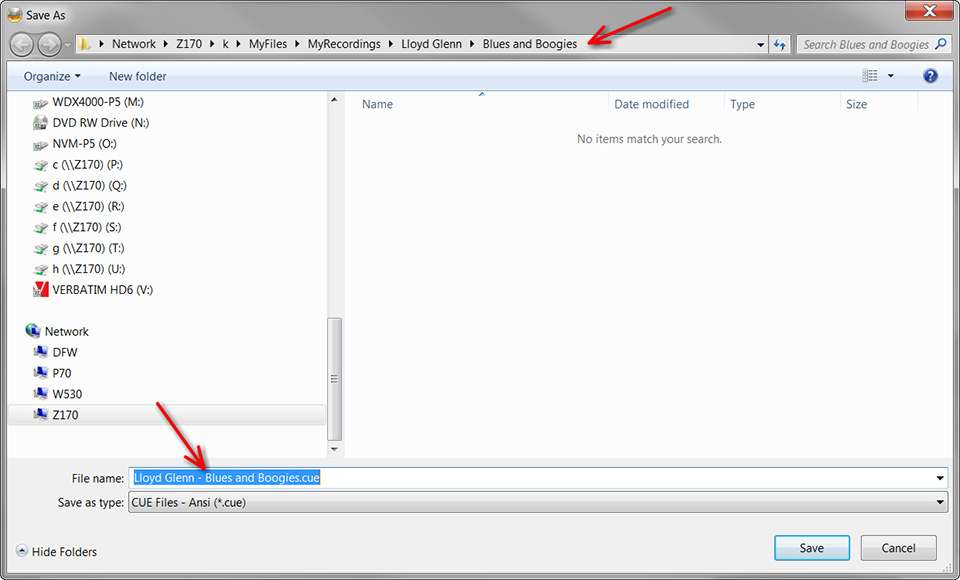Viewport: 960px width, 580px height.
Task: Click the navigation pane scrollbar thumb
Action: tap(334, 379)
